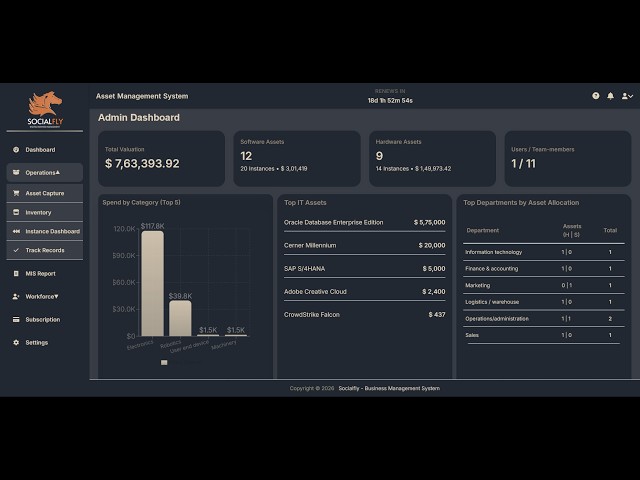Screen dimensions: 640x480
Task: Open Track Records submenu item
Action: point(44,250)
